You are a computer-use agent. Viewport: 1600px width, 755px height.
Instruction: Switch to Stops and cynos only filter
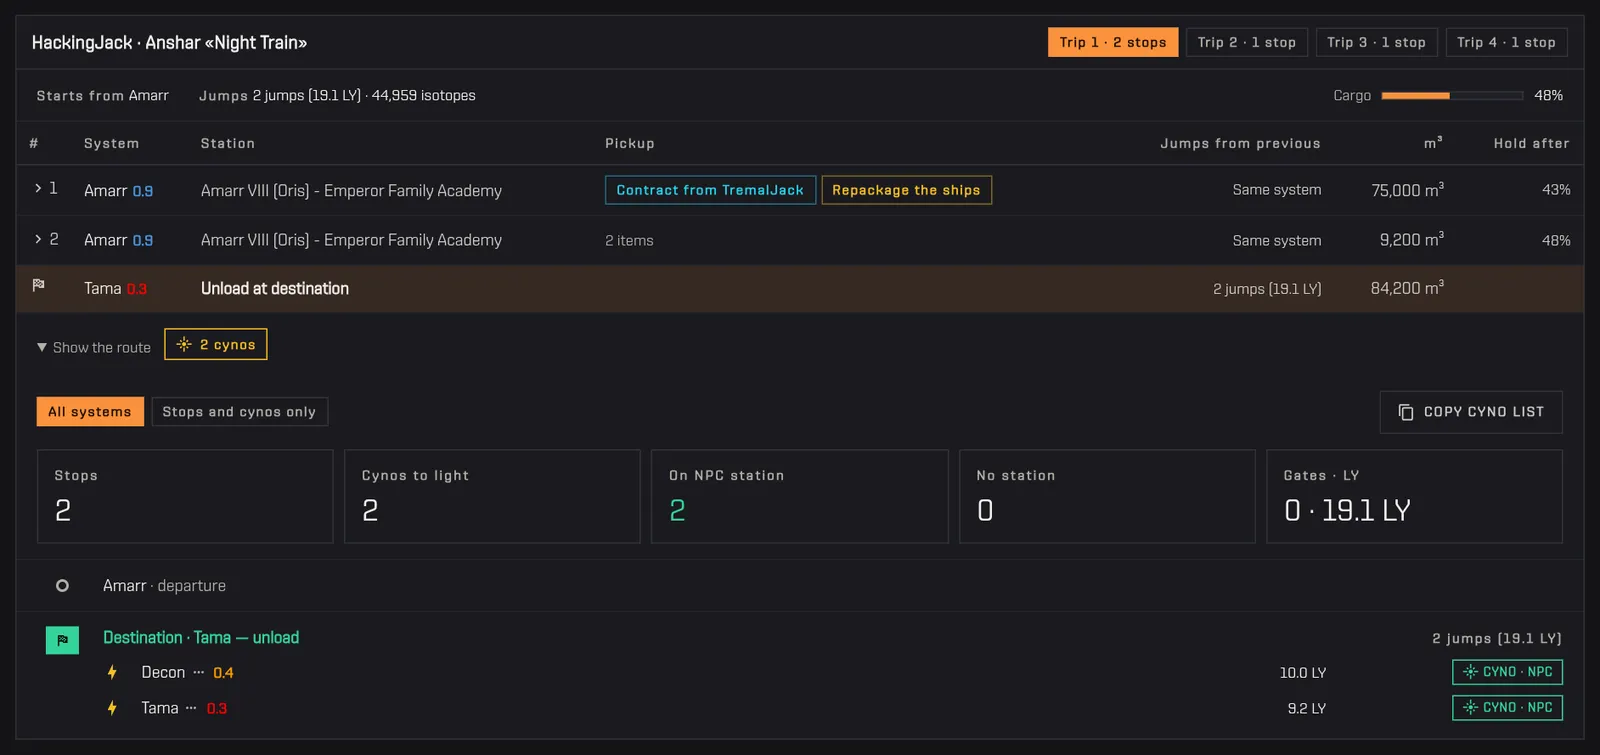(239, 412)
